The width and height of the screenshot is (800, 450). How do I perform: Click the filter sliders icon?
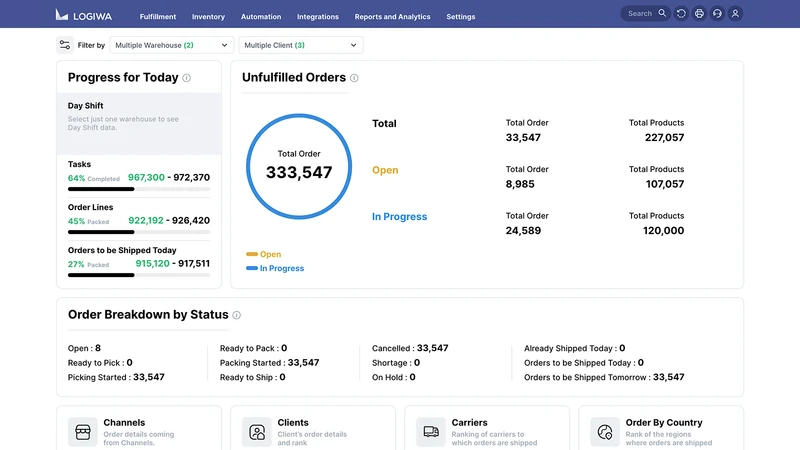pos(65,45)
